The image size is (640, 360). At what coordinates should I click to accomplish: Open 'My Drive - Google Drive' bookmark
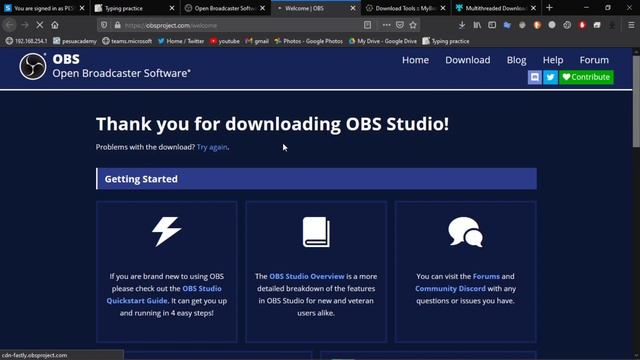pyautogui.click(x=382, y=41)
